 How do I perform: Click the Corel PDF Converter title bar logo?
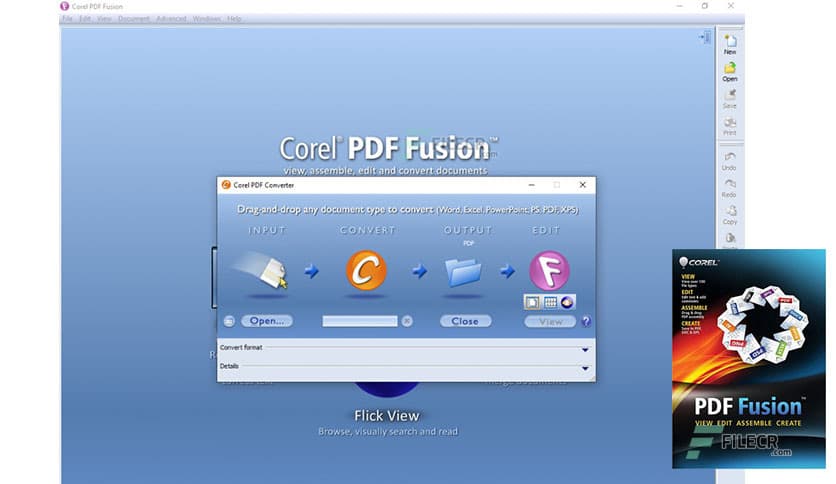tap(226, 185)
